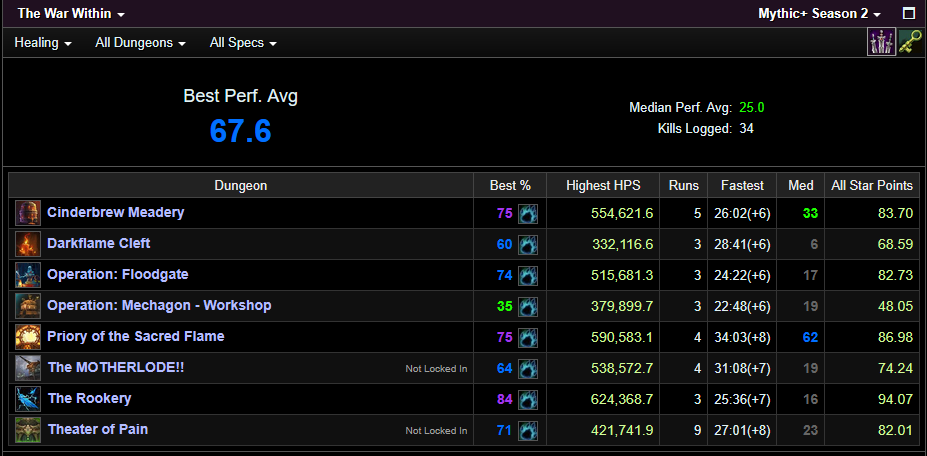This screenshot has height=456, width=927.
Task: Click highest HPS value 554,621.6
Action: pos(622,213)
